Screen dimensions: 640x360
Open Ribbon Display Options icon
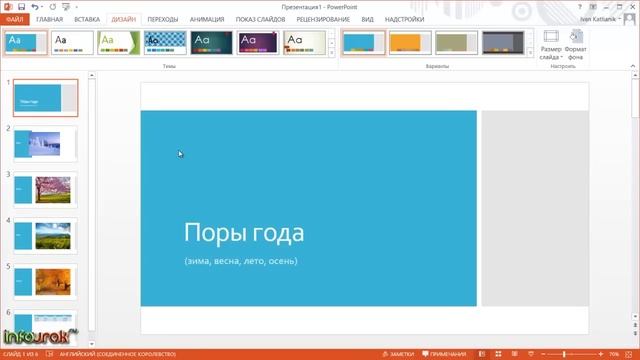click(x=593, y=7)
